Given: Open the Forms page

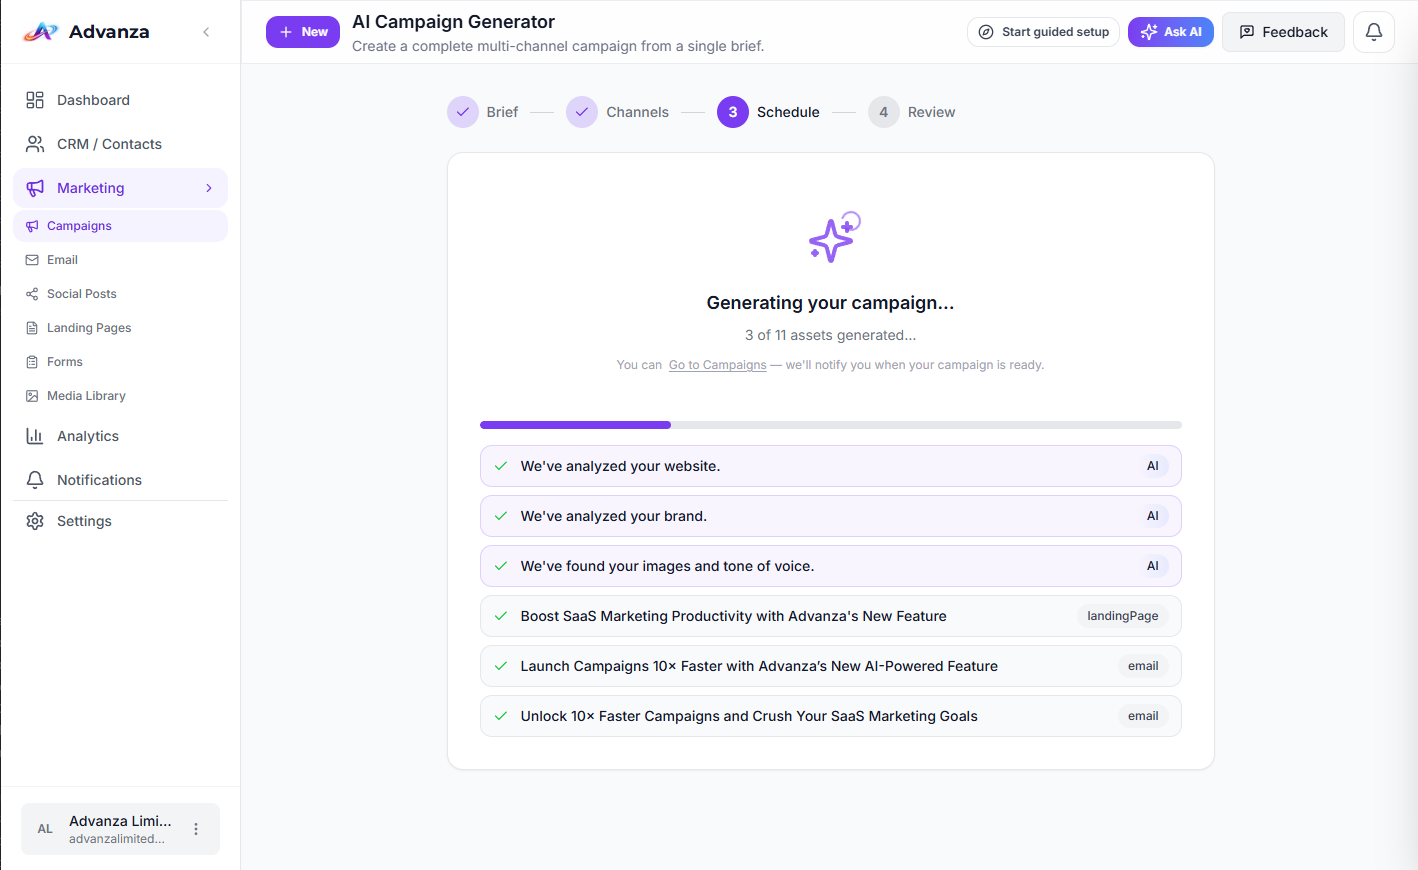Looking at the screenshot, I should [x=120, y=362].
